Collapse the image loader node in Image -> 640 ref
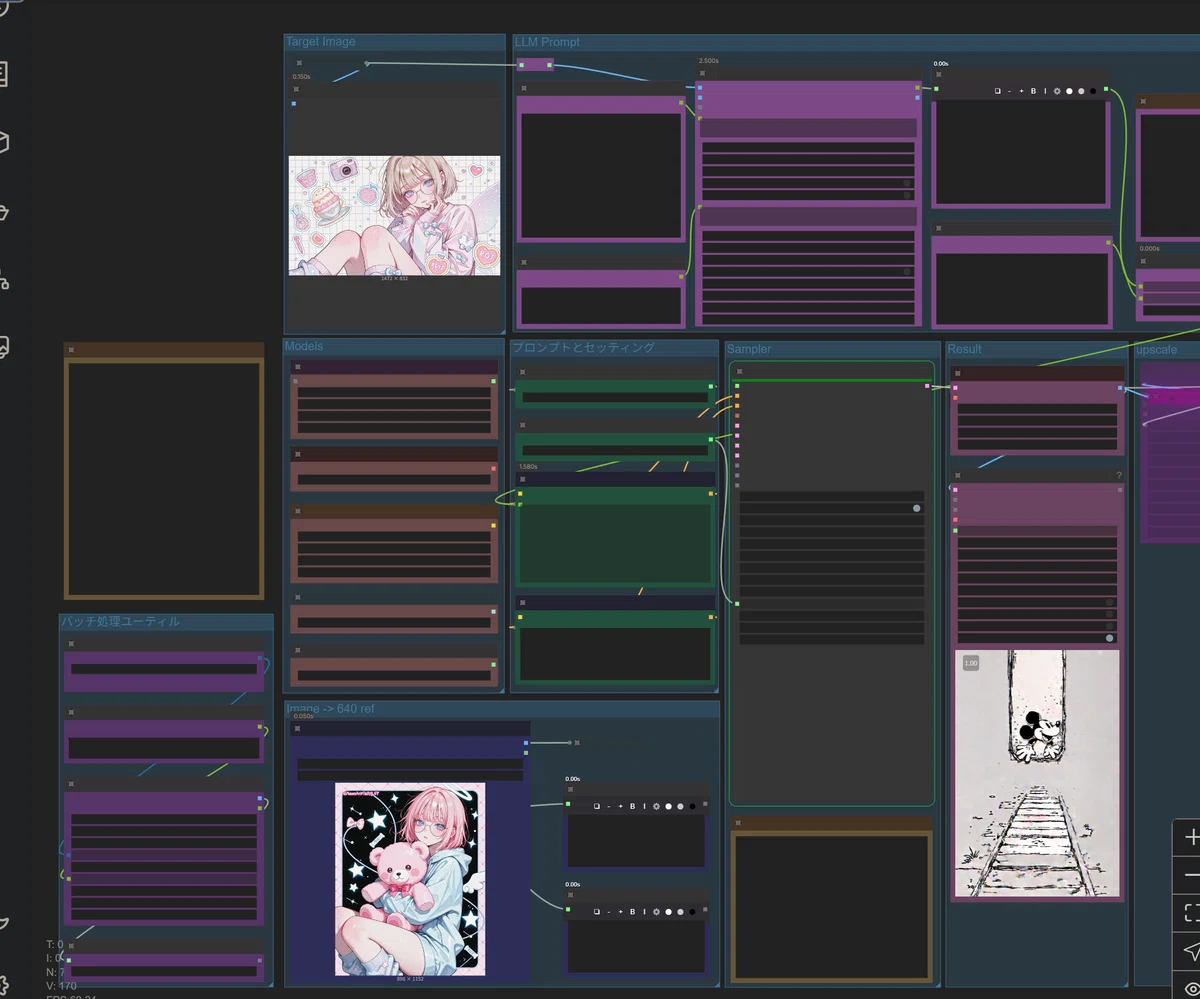This screenshot has width=1200, height=999. point(297,728)
